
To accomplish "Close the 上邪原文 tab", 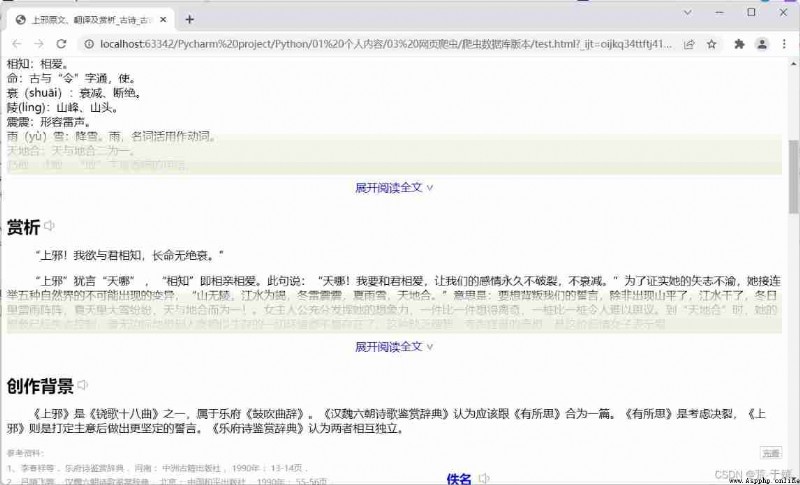I will tap(163, 20).
